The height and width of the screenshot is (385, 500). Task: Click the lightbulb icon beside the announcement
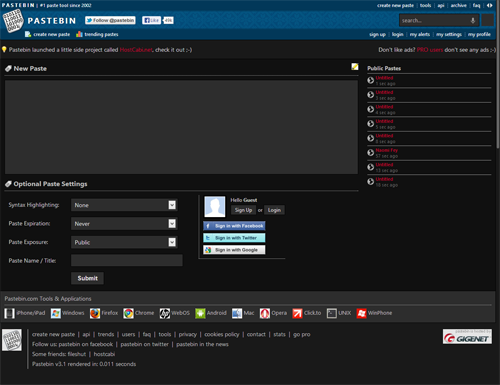(4, 50)
